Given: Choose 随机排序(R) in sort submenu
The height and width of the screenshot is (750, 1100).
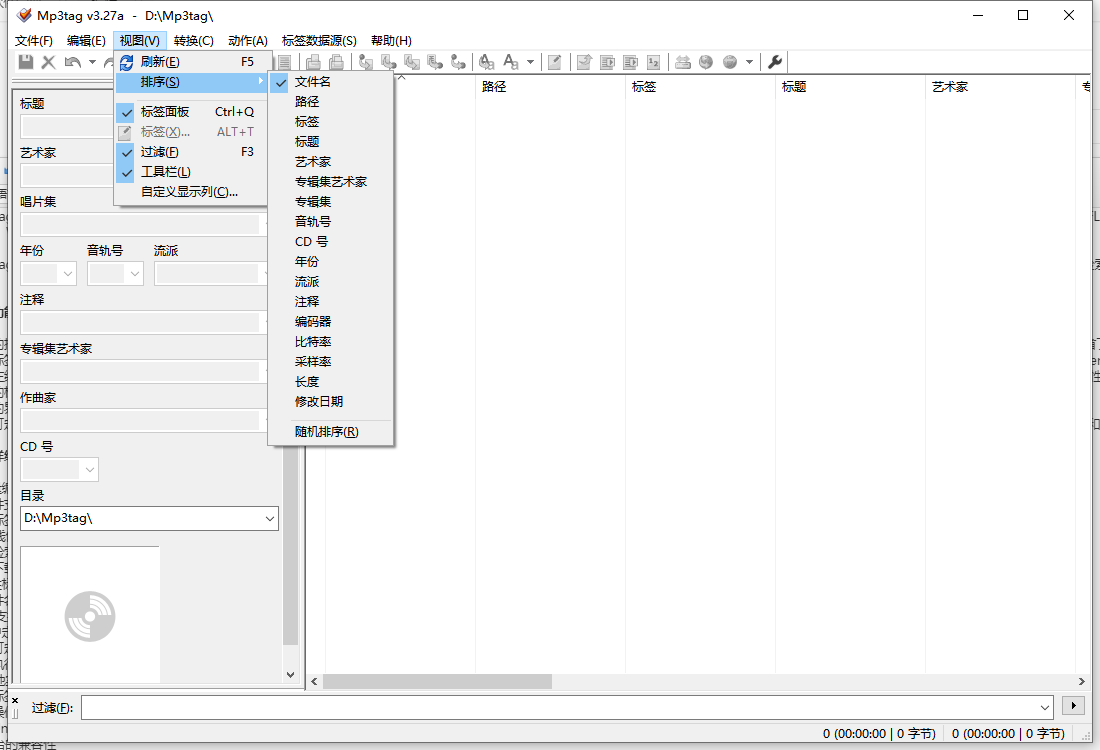Looking at the screenshot, I should point(330,431).
